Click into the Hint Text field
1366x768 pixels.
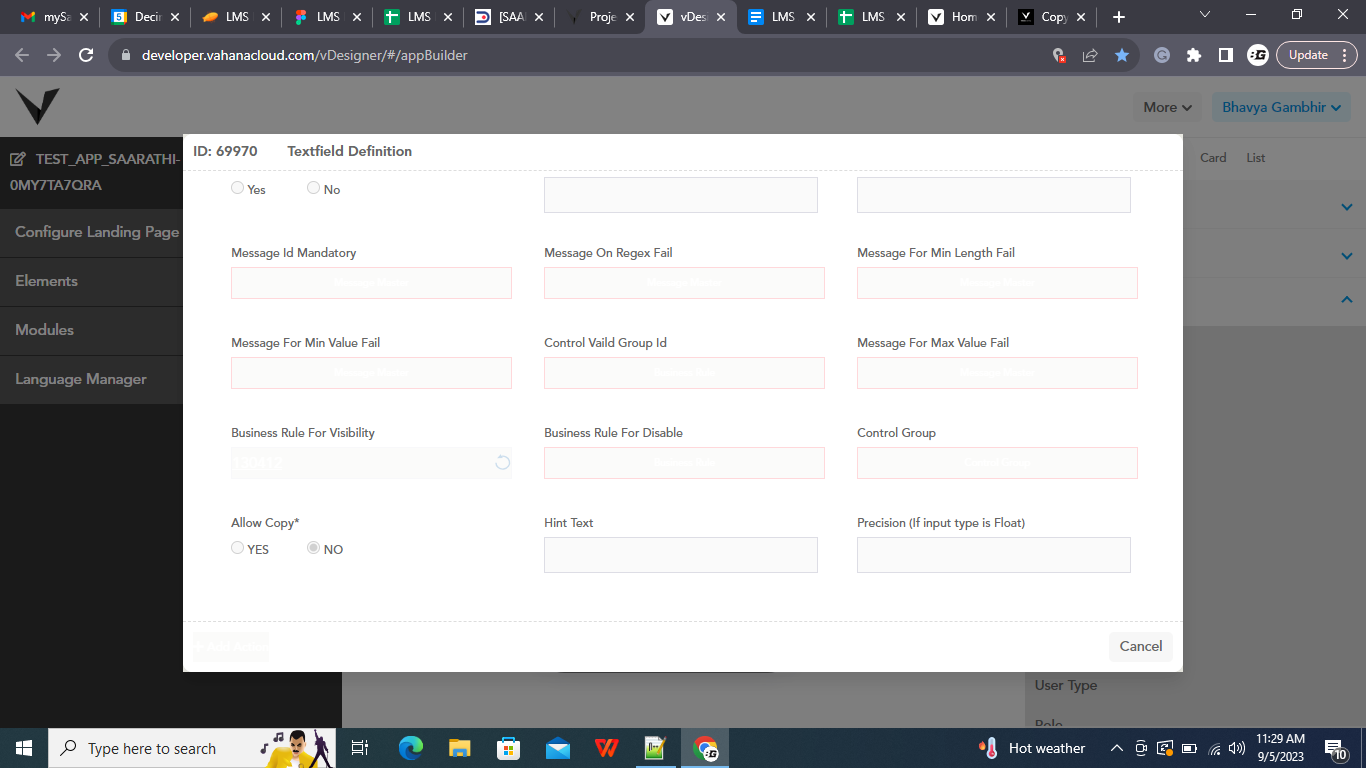coord(681,555)
